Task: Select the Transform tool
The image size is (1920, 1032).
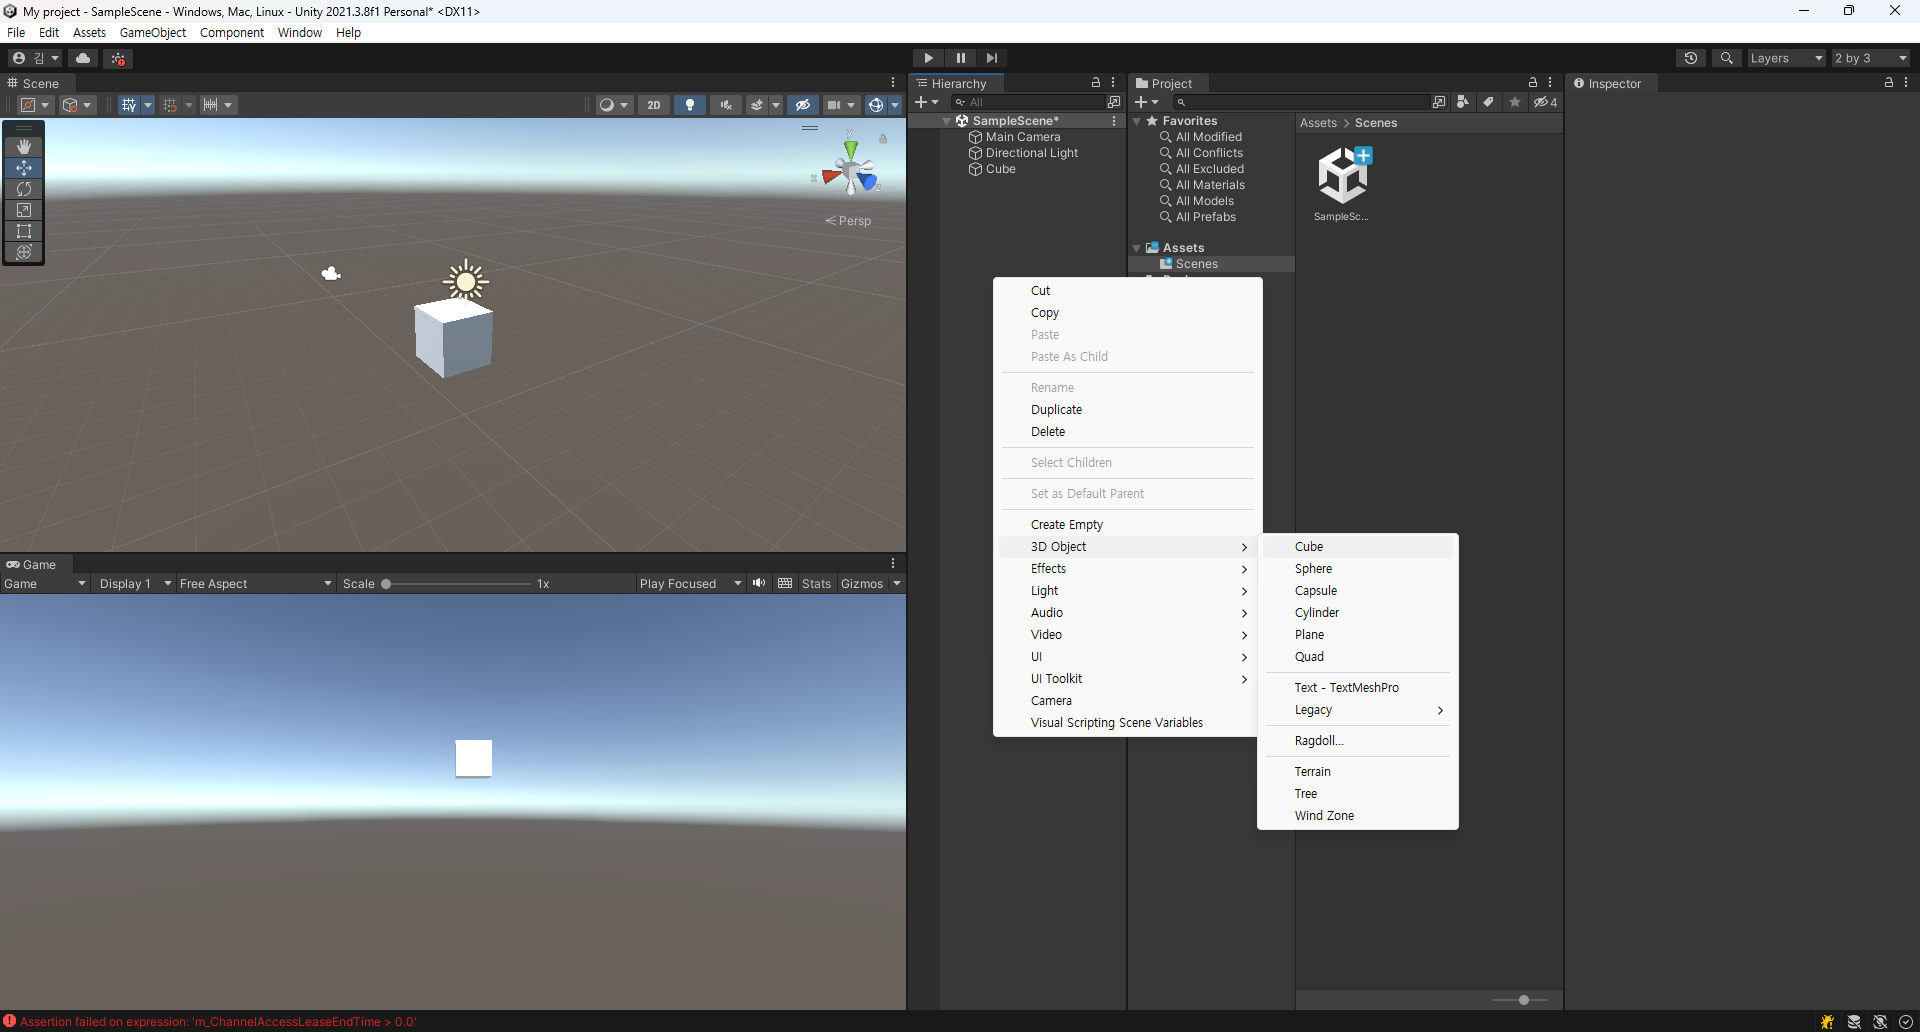Action: click(24, 252)
